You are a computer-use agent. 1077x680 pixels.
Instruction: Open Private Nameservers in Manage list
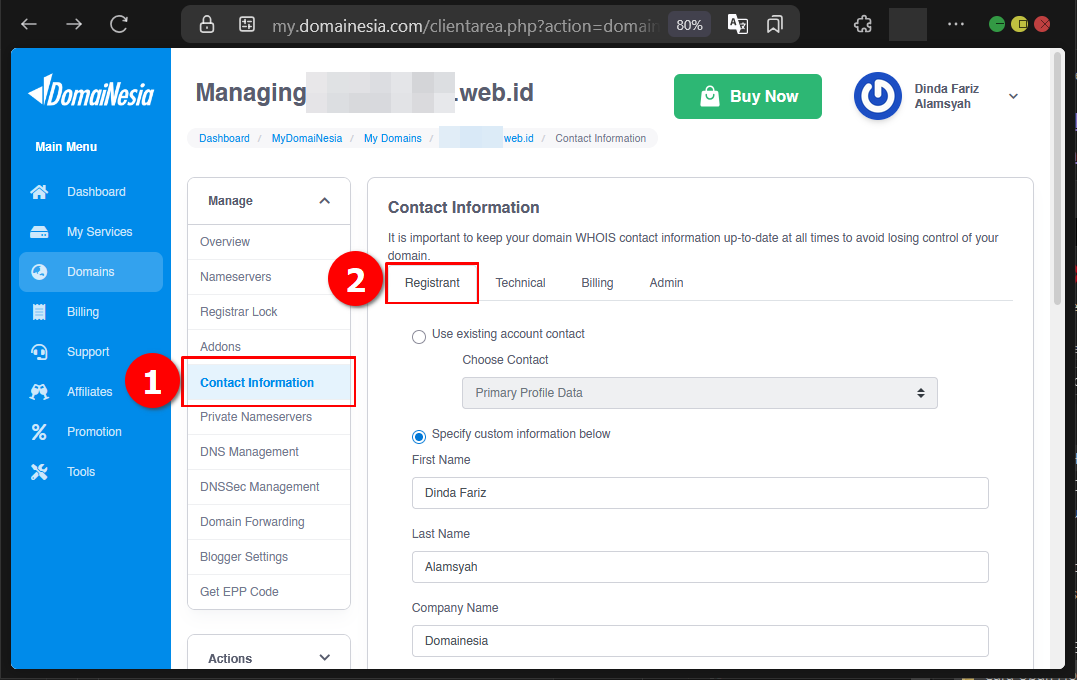[x=269, y=417]
